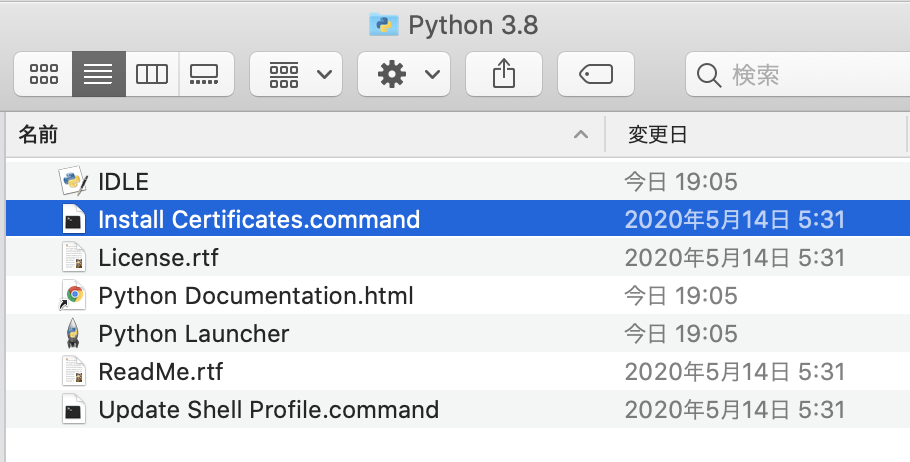910x462 pixels.
Task: Open the gear action menu
Action: (404, 74)
